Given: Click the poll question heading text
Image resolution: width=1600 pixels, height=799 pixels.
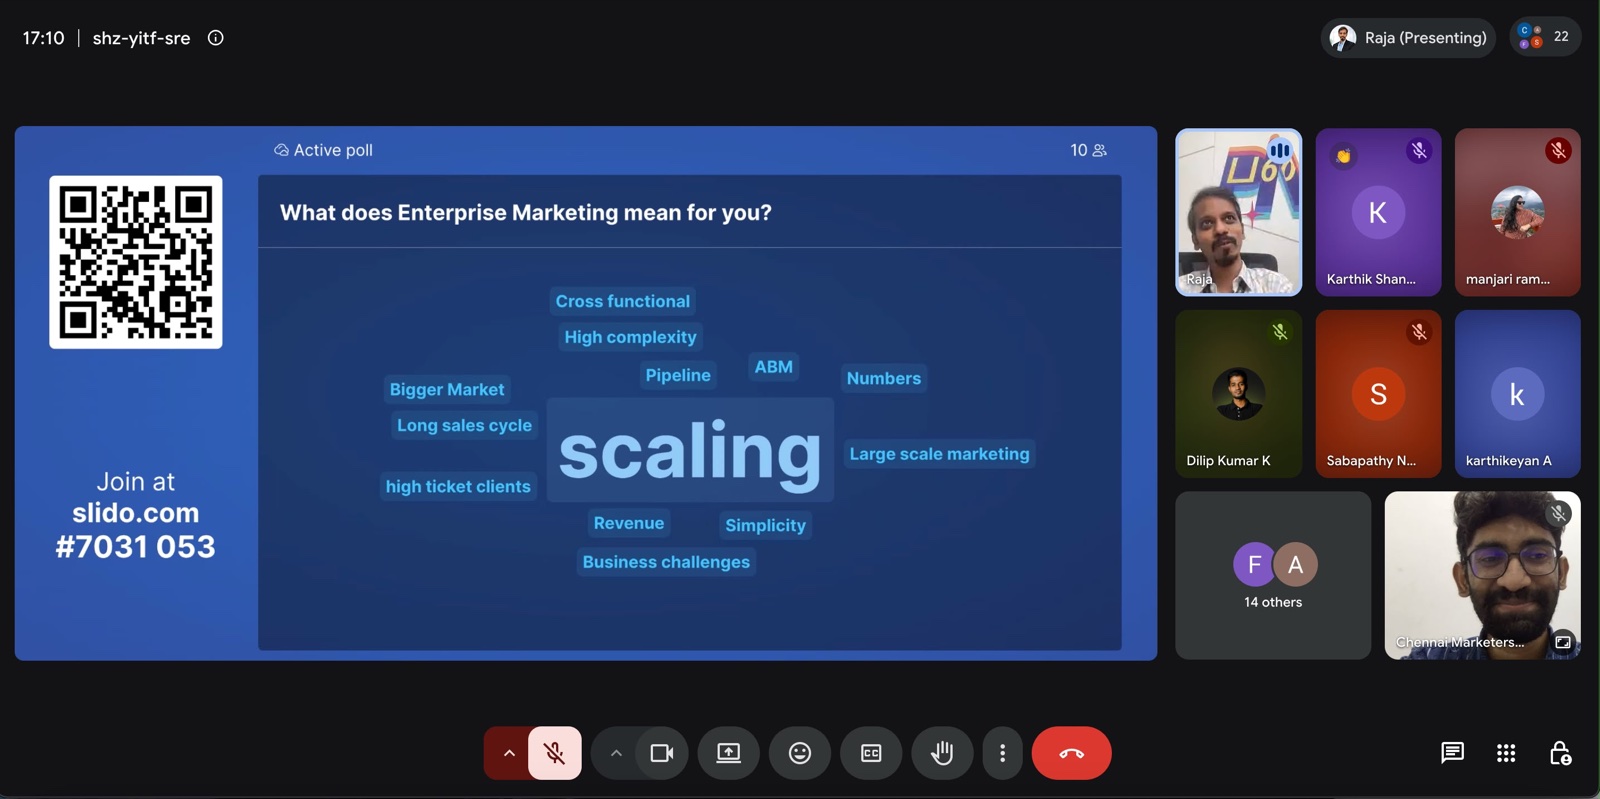Looking at the screenshot, I should tap(526, 213).
